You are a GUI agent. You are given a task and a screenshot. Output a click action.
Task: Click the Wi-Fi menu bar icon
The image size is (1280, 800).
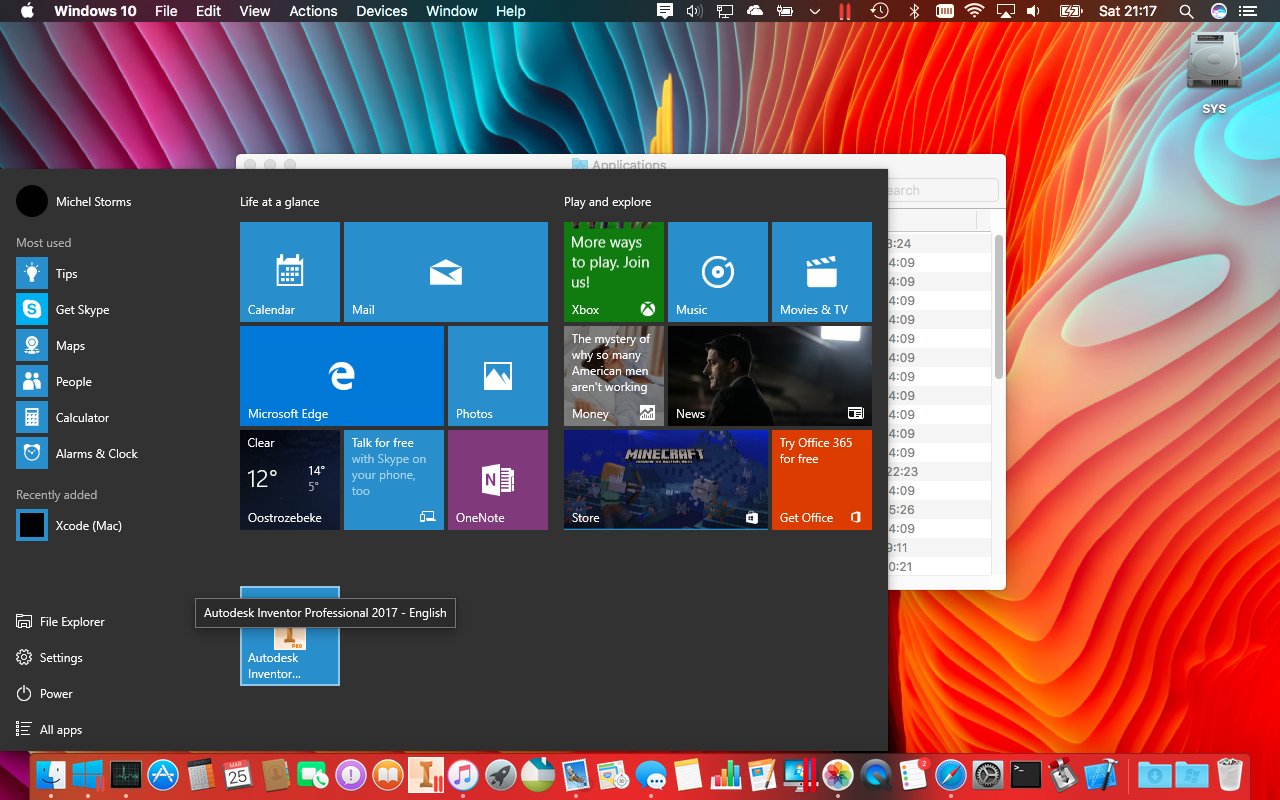coord(974,11)
